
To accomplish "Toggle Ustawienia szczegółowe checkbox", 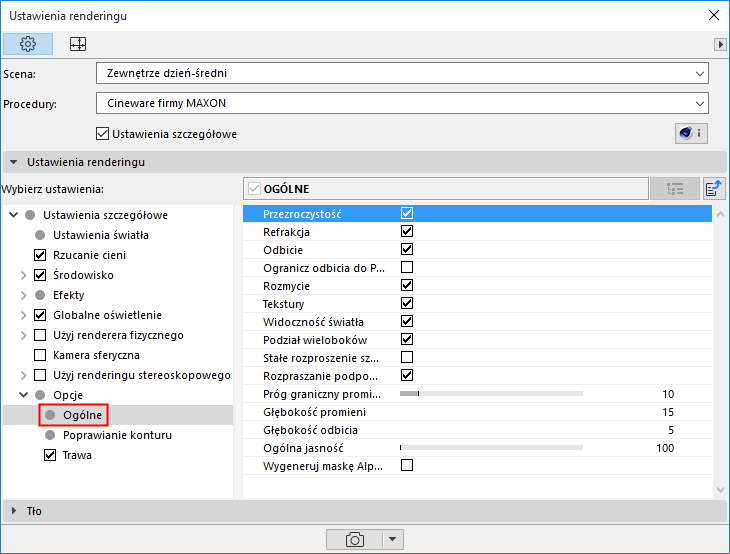I will coord(102,134).
